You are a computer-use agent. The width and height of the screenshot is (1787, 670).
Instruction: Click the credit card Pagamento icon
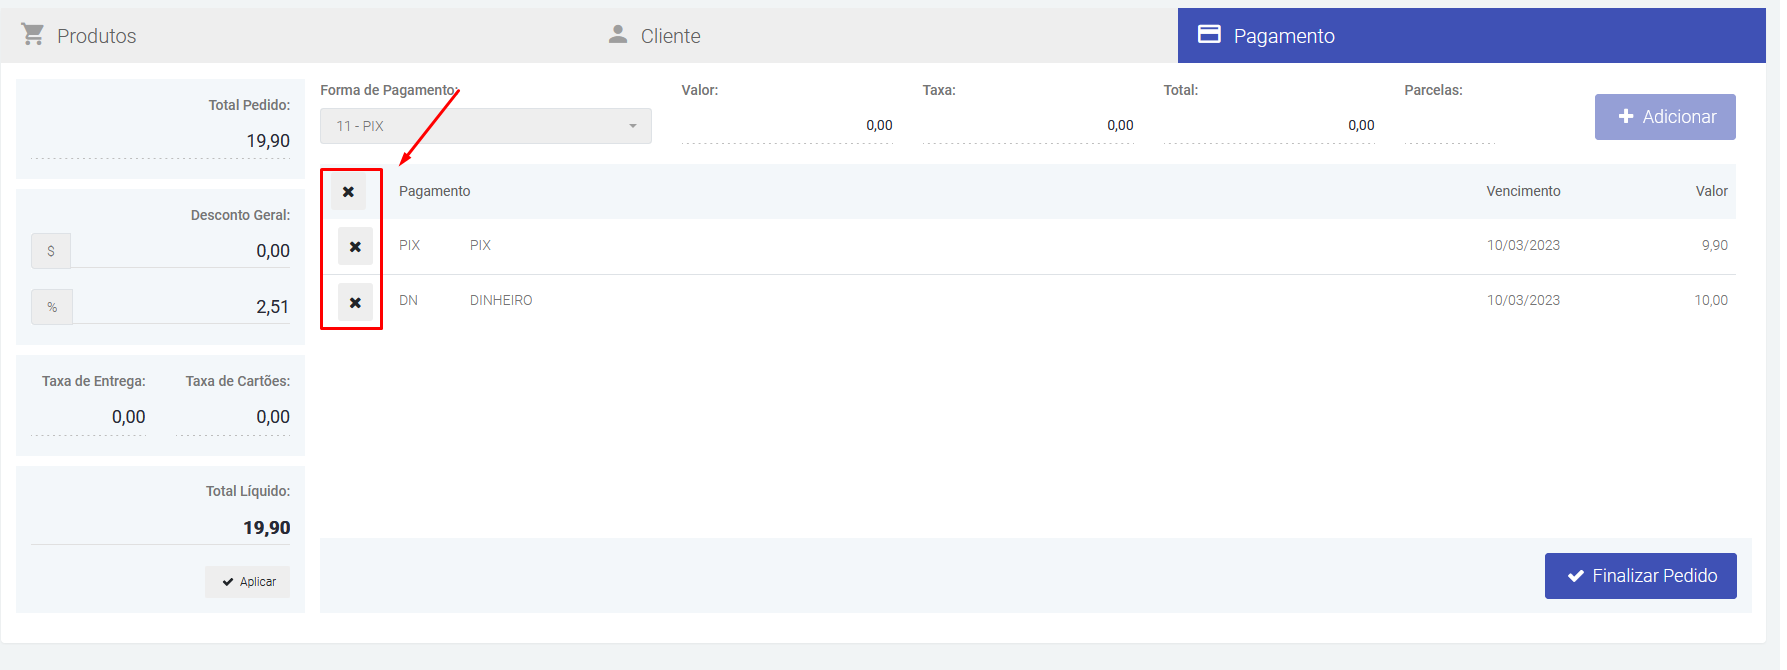[1209, 35]
